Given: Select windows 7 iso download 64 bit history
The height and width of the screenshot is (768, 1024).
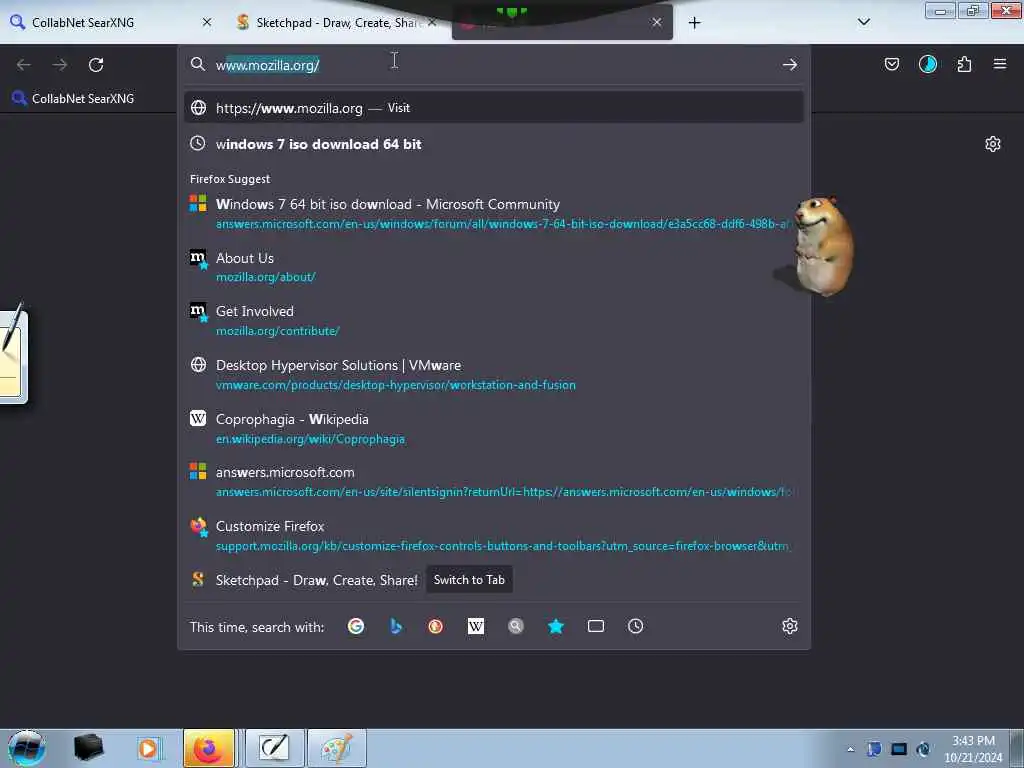Looking at the screenshot, I should click(x=494, y=144).
